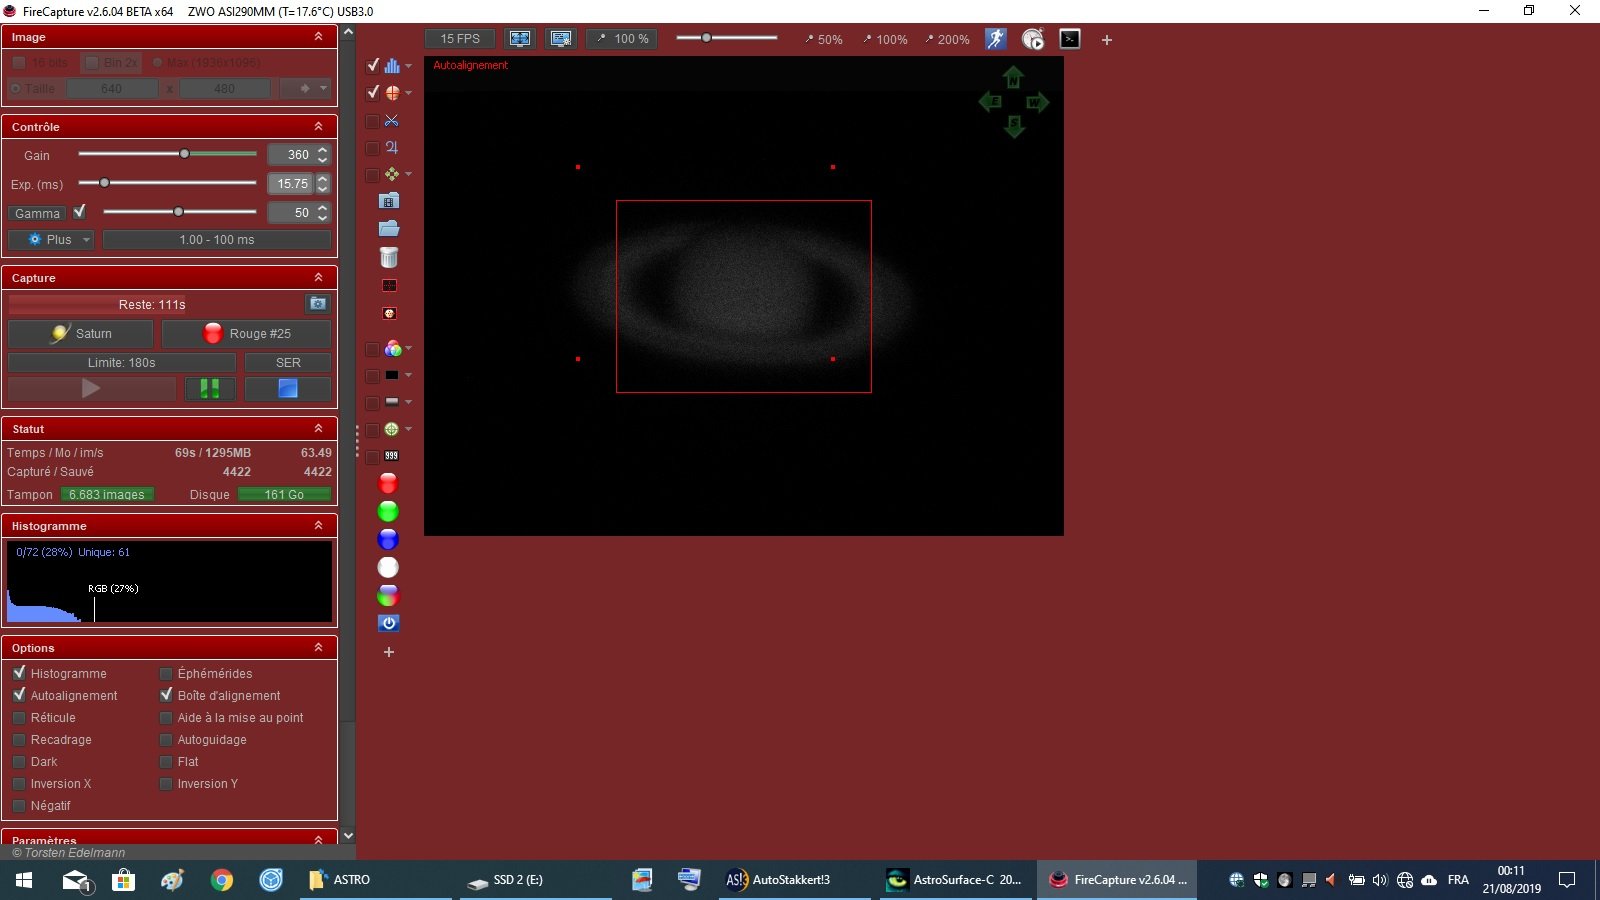Screen dimensions: 1600x900
Task: Uncheck Boîte d'alignement option
Action: (166, 695)
